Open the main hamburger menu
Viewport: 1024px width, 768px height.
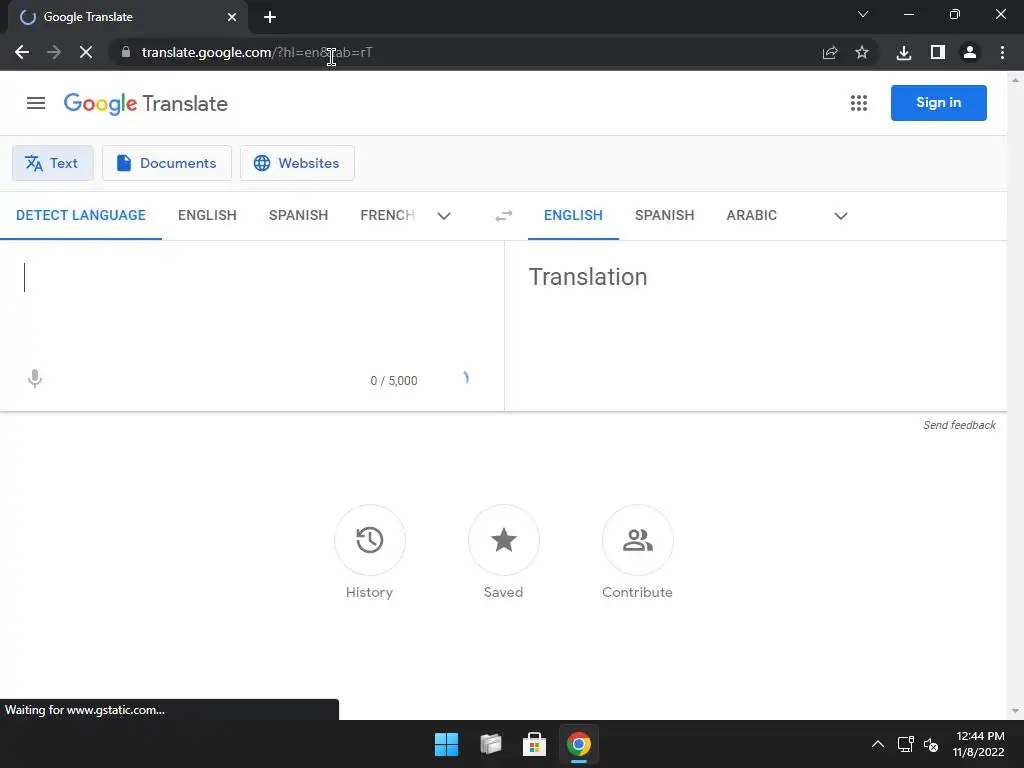(x=36, y=103)
